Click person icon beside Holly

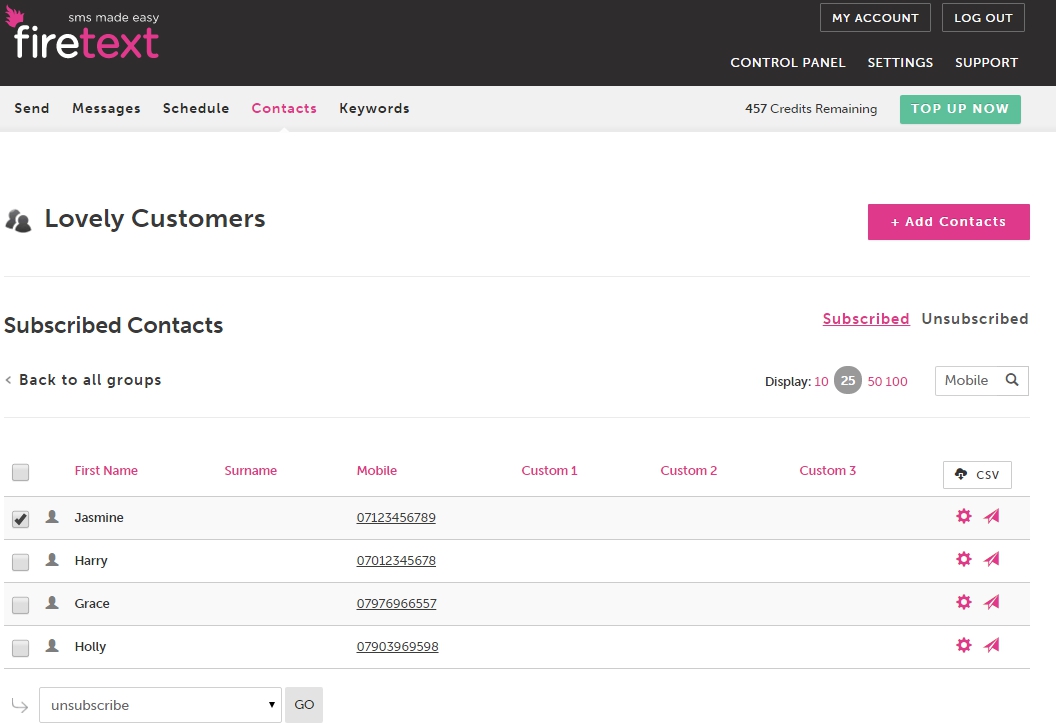[x=52, y=646]
